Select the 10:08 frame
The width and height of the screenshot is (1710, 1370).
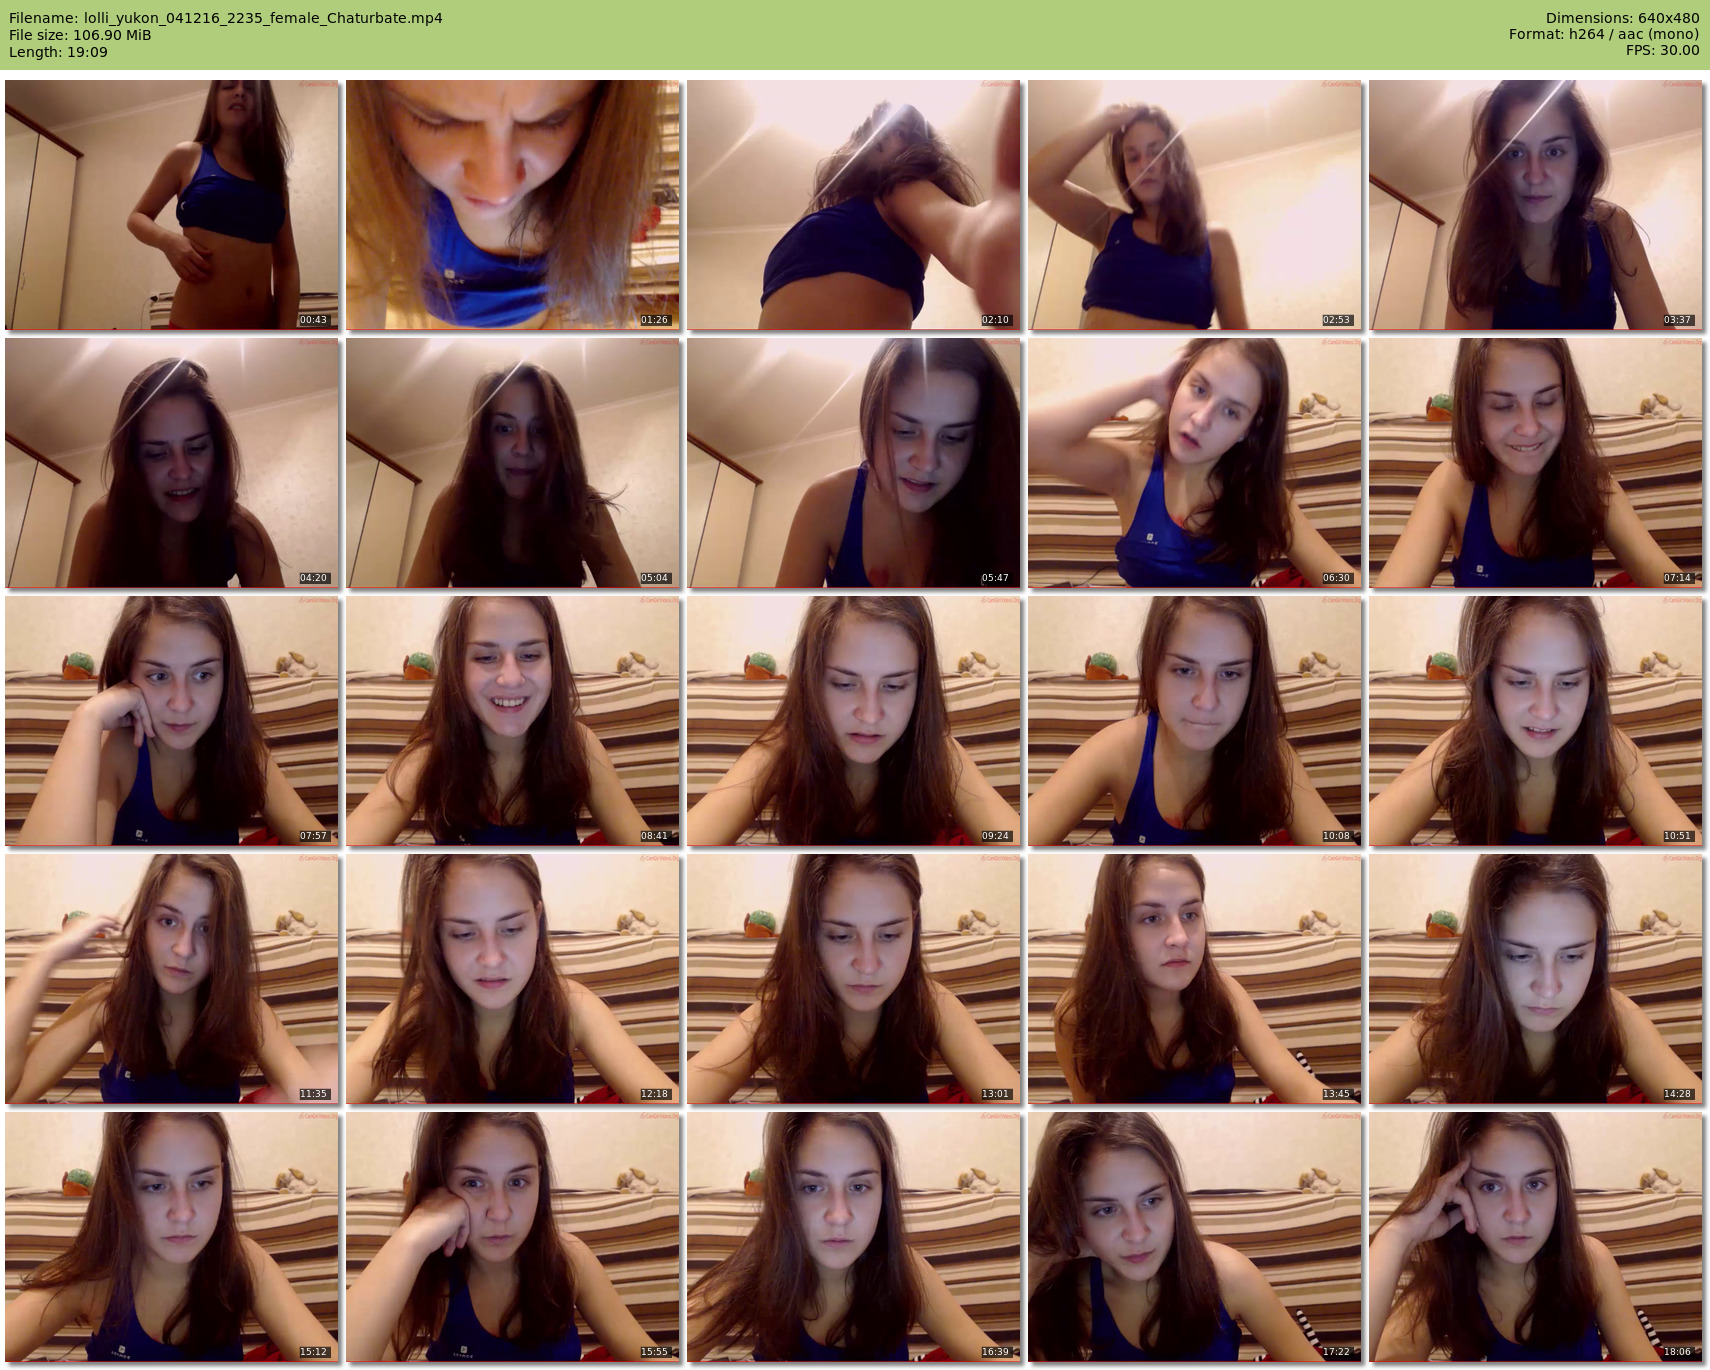tap(1195, 721)
